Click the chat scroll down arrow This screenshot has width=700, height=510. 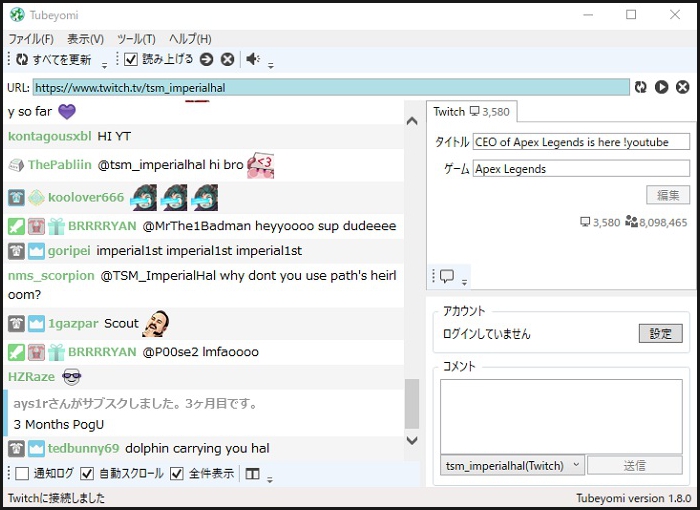tap(412, 440)
